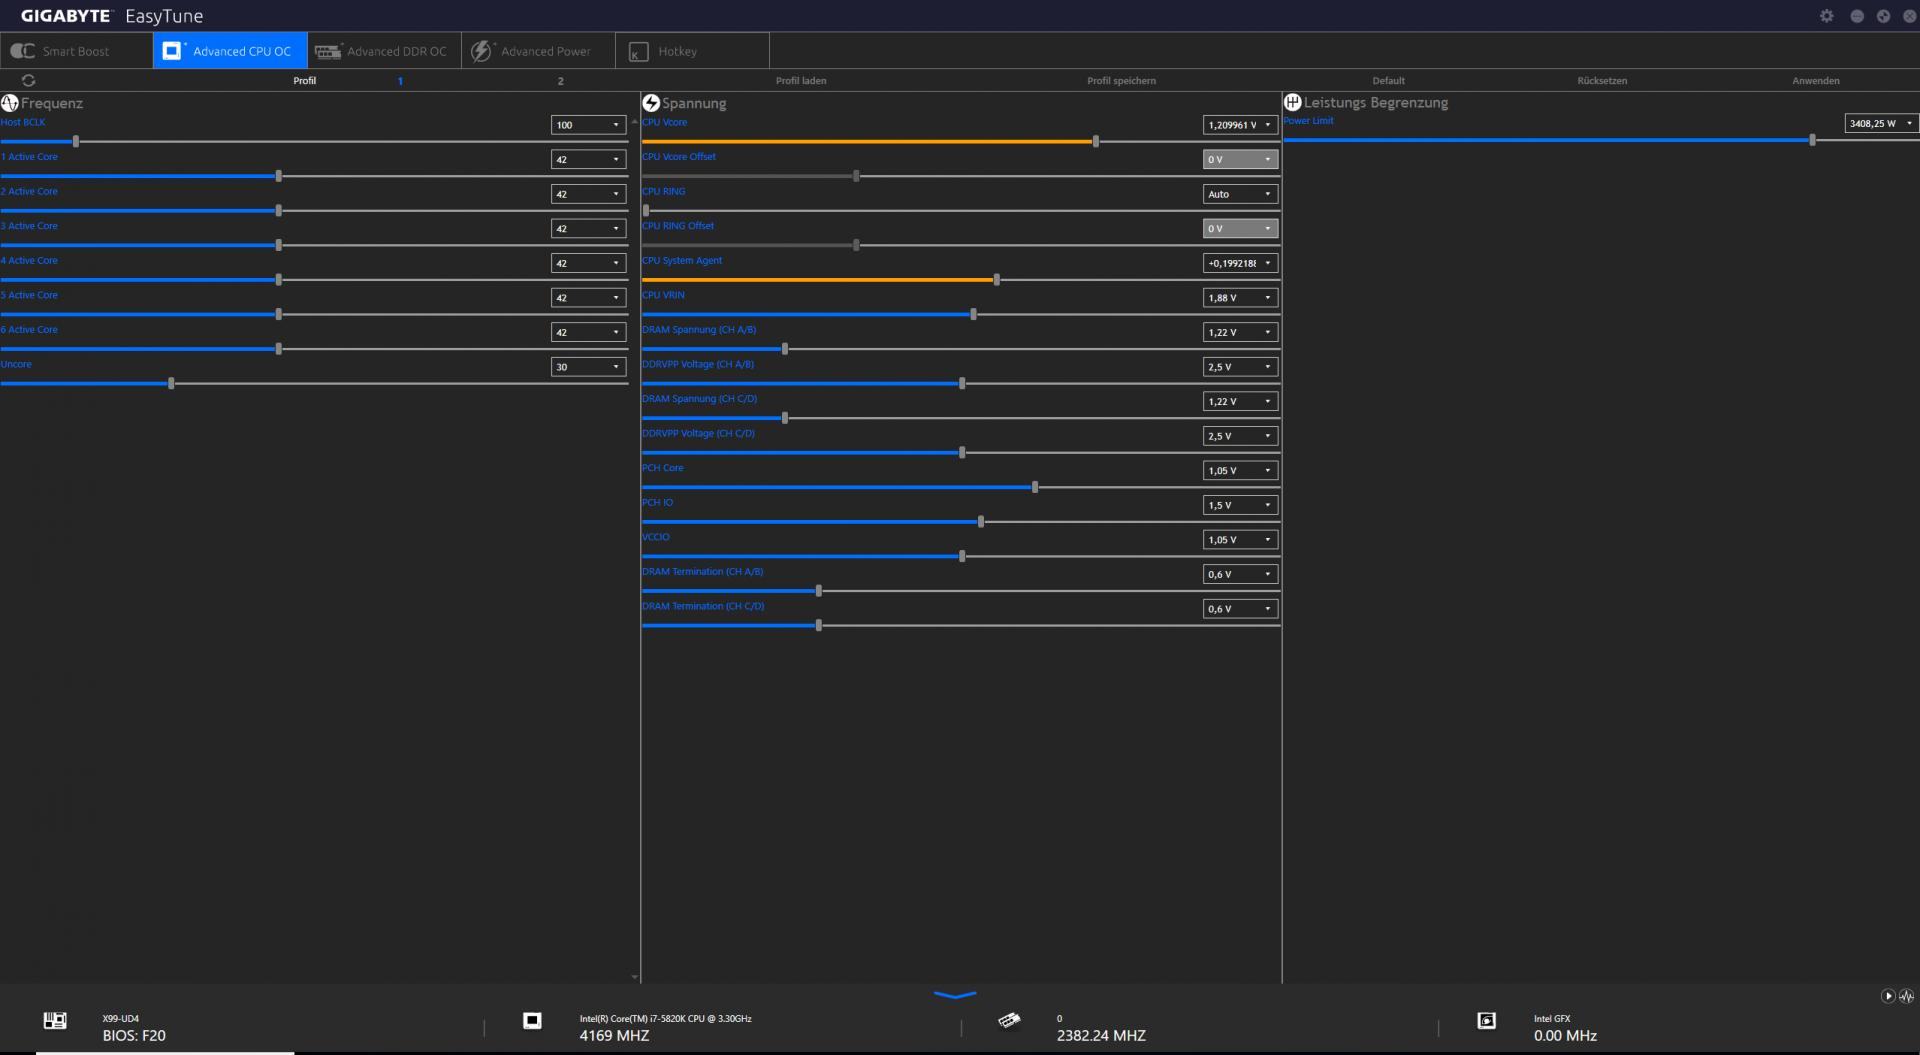
Task: Open the hardware monitor waveform icon
Action: coord(1906,996)
